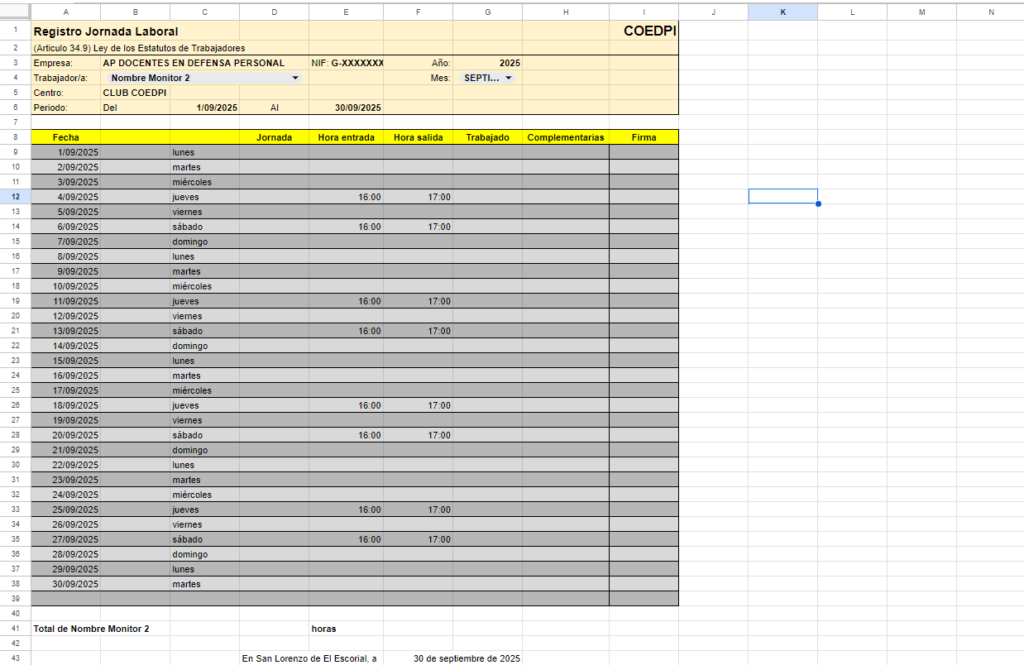This screenshot has height=665, width=1024.
Task: Select the Fecha header cell
Action: [x=66, y=137]
